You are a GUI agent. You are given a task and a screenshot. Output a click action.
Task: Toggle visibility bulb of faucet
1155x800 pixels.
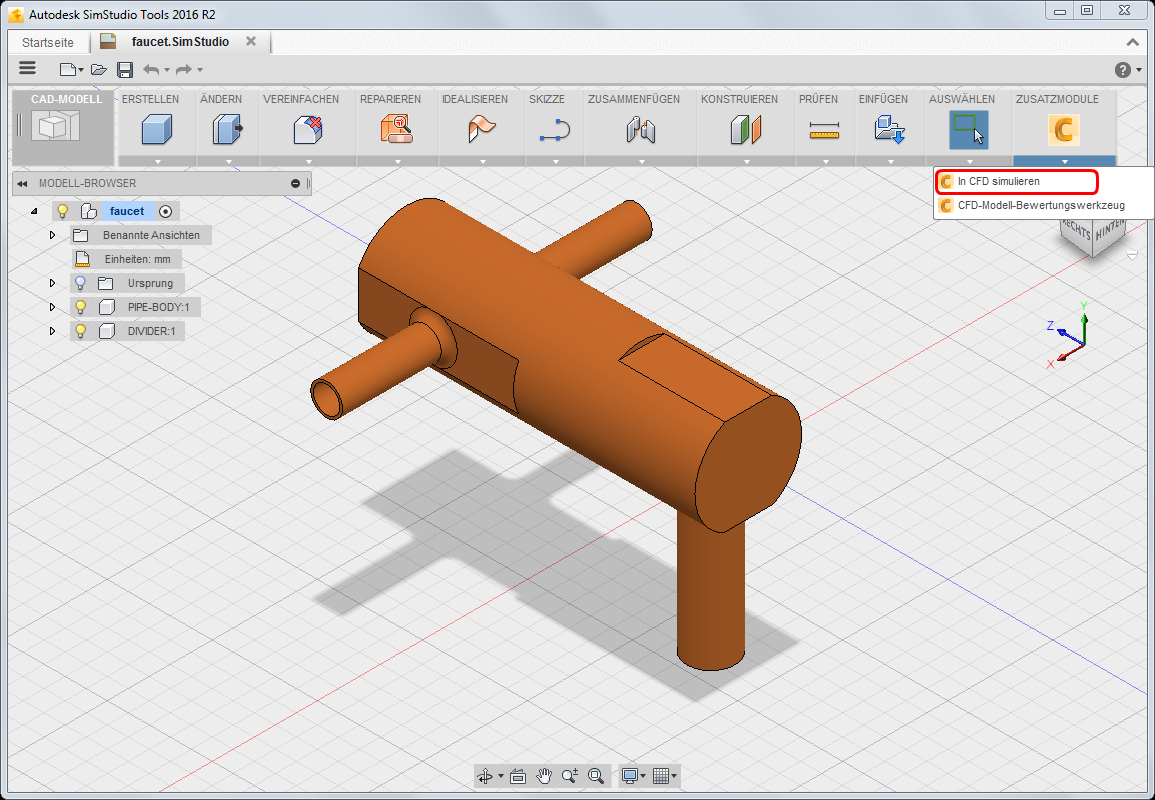tap(63, 211)
